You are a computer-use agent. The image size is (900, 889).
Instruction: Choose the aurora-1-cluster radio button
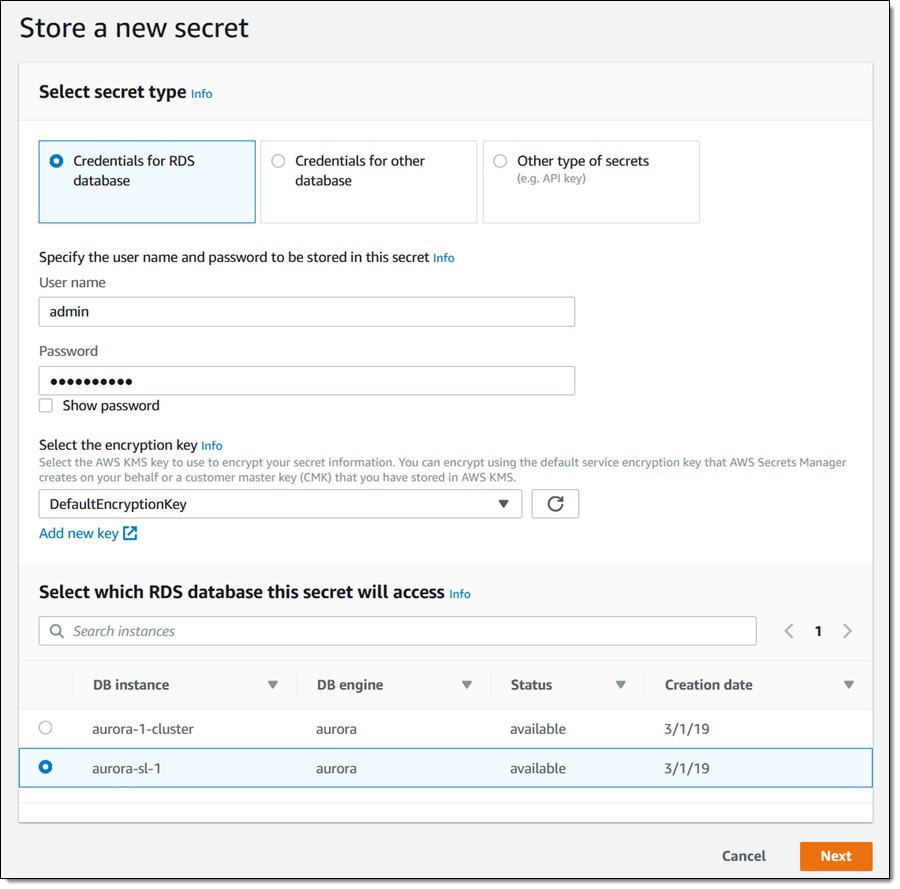pos(46,728)
